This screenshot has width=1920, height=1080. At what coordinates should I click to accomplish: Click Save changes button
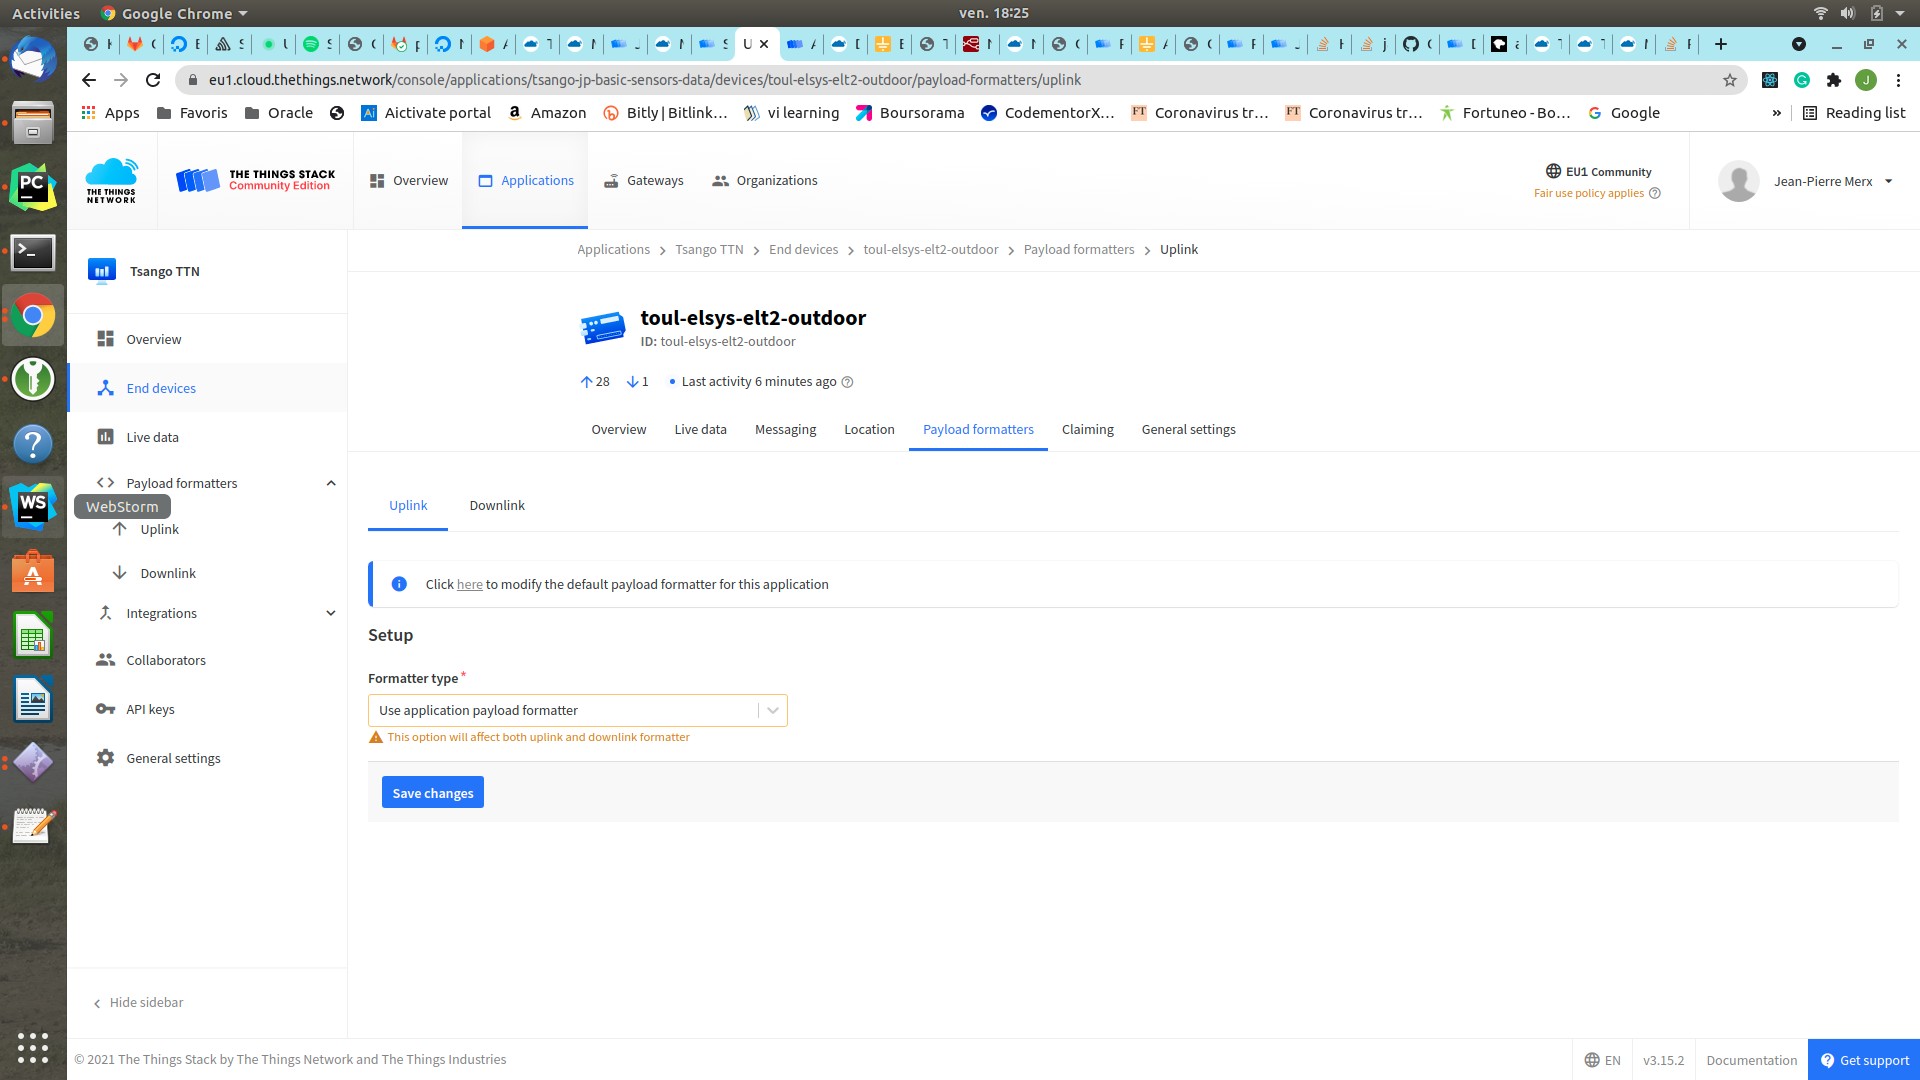tap(433, 791)
